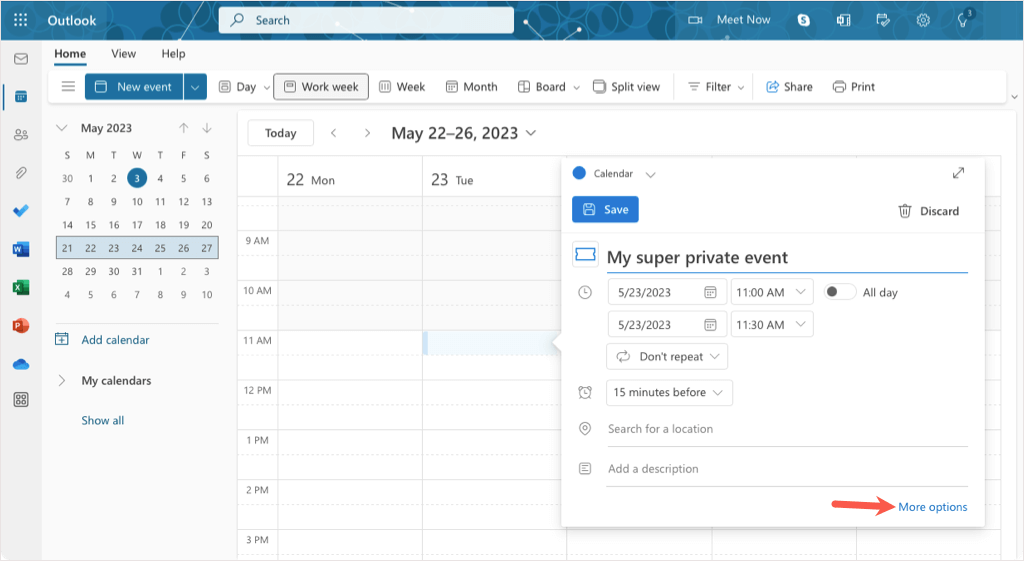The image size is (1024, 561).
Task: Launch Word from the left sidebar
Action: pos(20,249)
